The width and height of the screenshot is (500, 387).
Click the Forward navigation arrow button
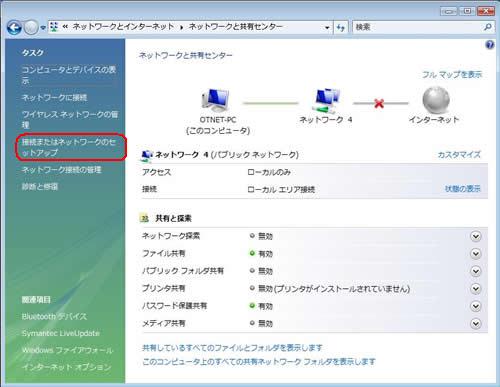pos(31,28)
